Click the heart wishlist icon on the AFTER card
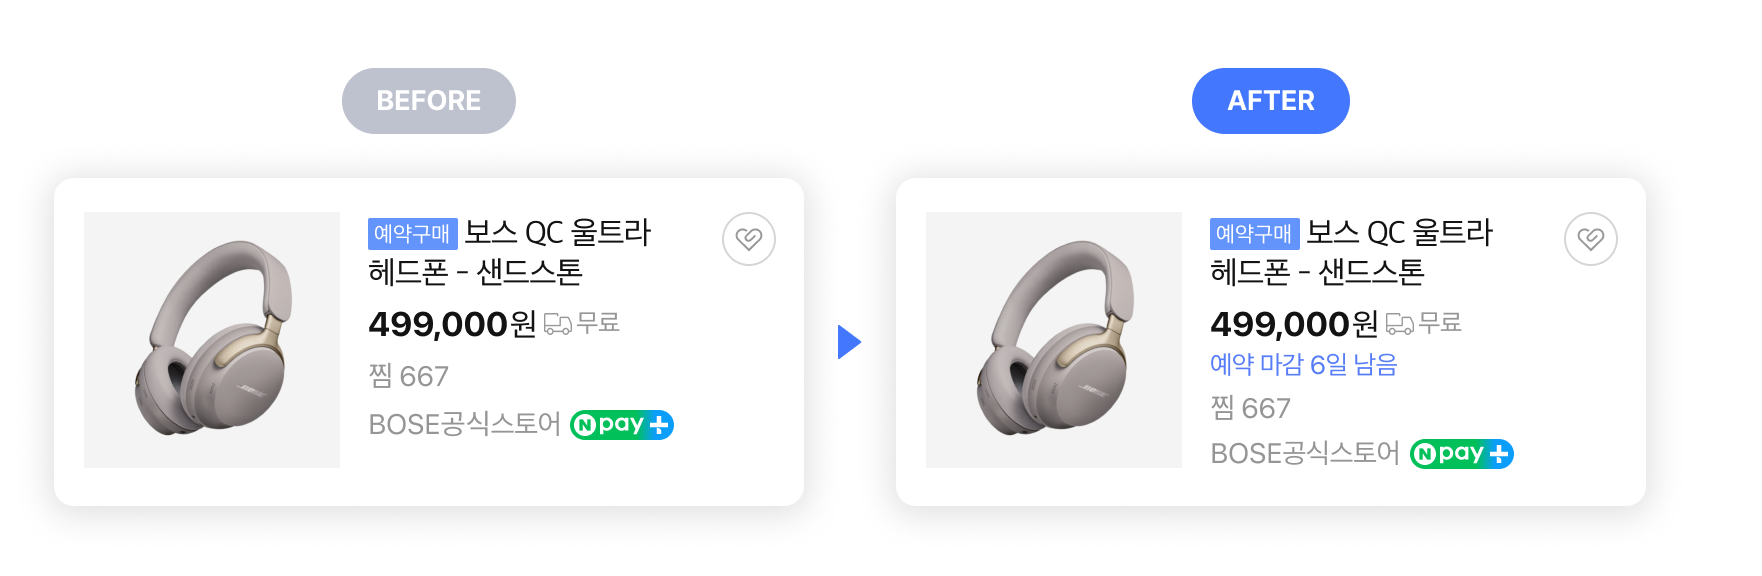 pyautogui.click(x=1591, y=239)
